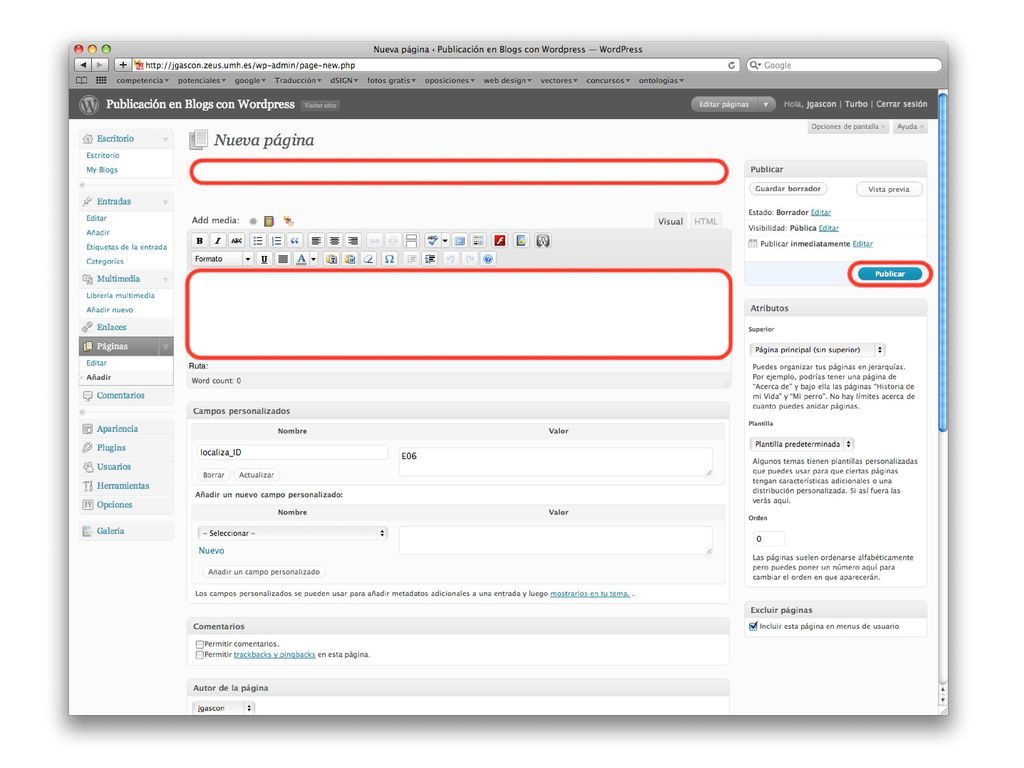
Task: Click Añadir un campo personalizado
Action: 264,572
